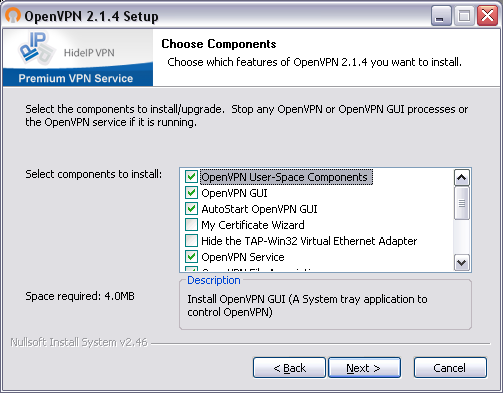Minimize the OpenVPN Setup window

pos(441,16)
